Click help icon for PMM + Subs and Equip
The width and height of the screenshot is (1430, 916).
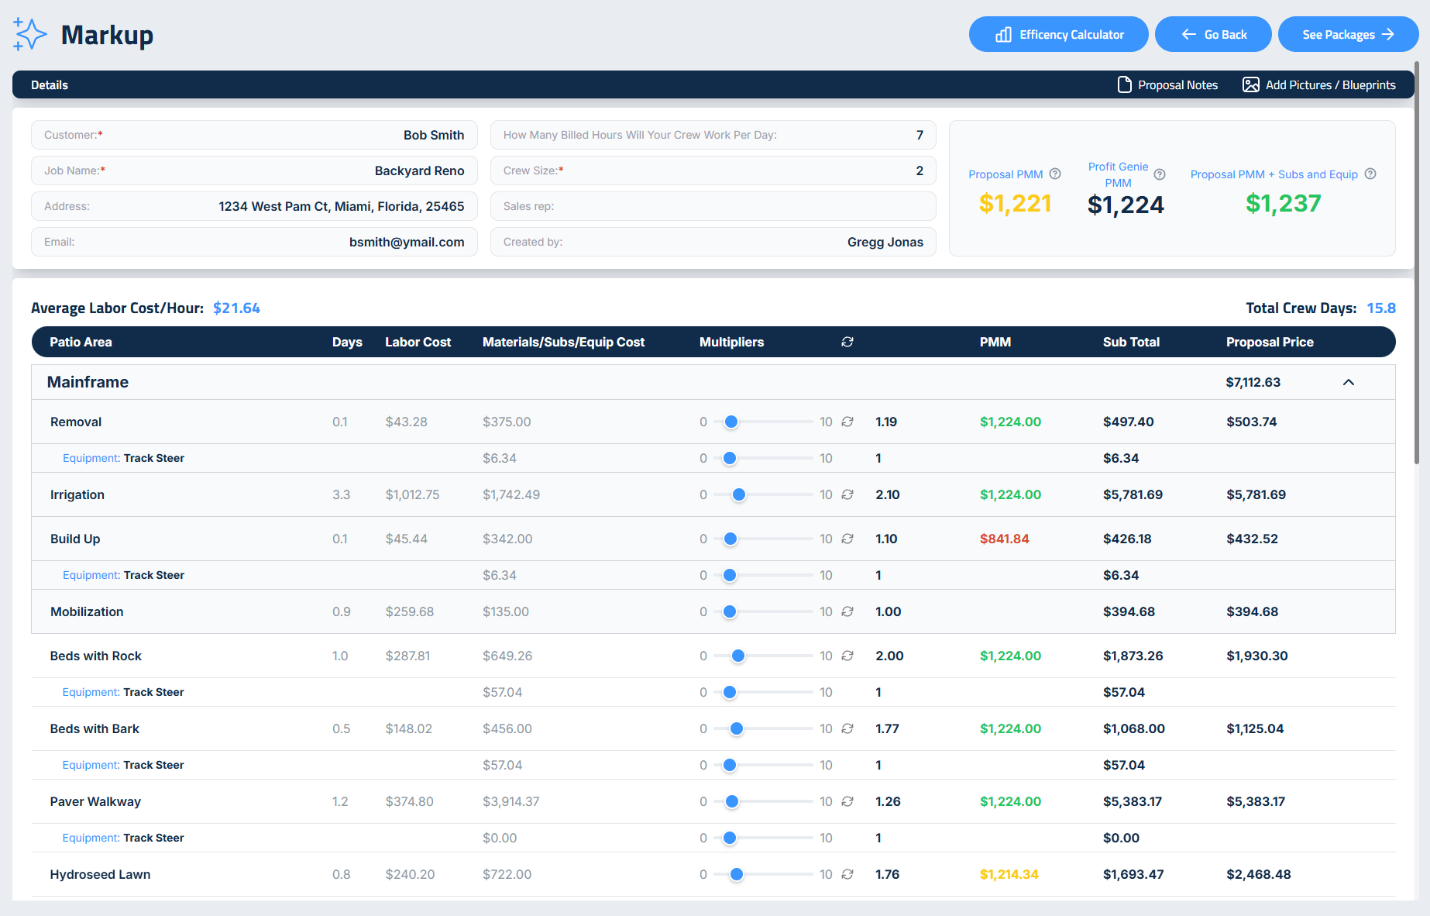click(1370, 174)
